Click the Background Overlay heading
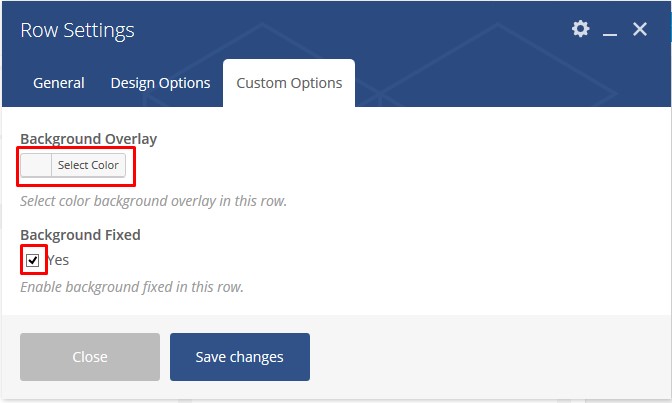 [88, 139]
